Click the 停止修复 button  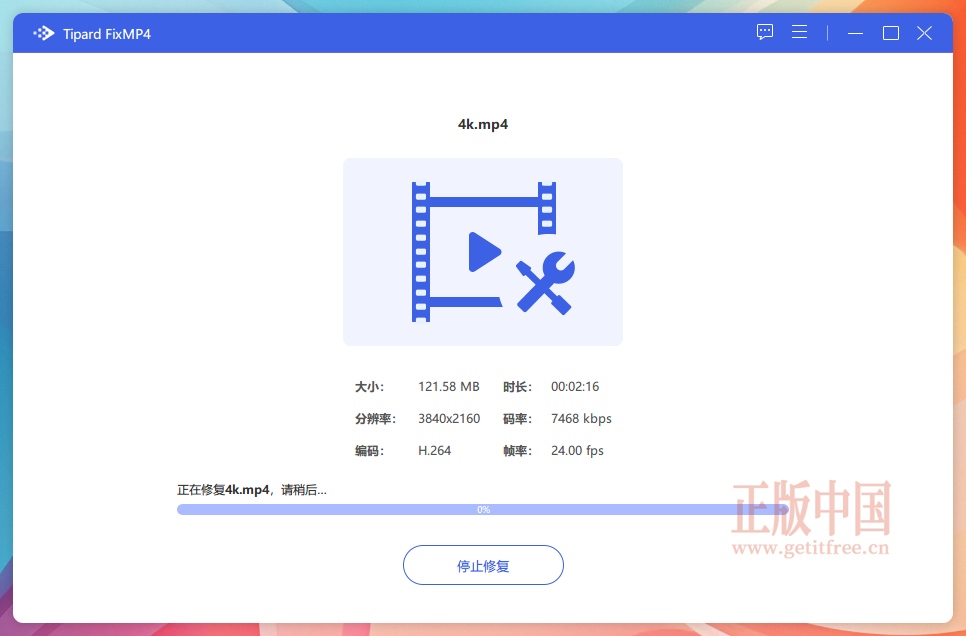click(483, 565)
